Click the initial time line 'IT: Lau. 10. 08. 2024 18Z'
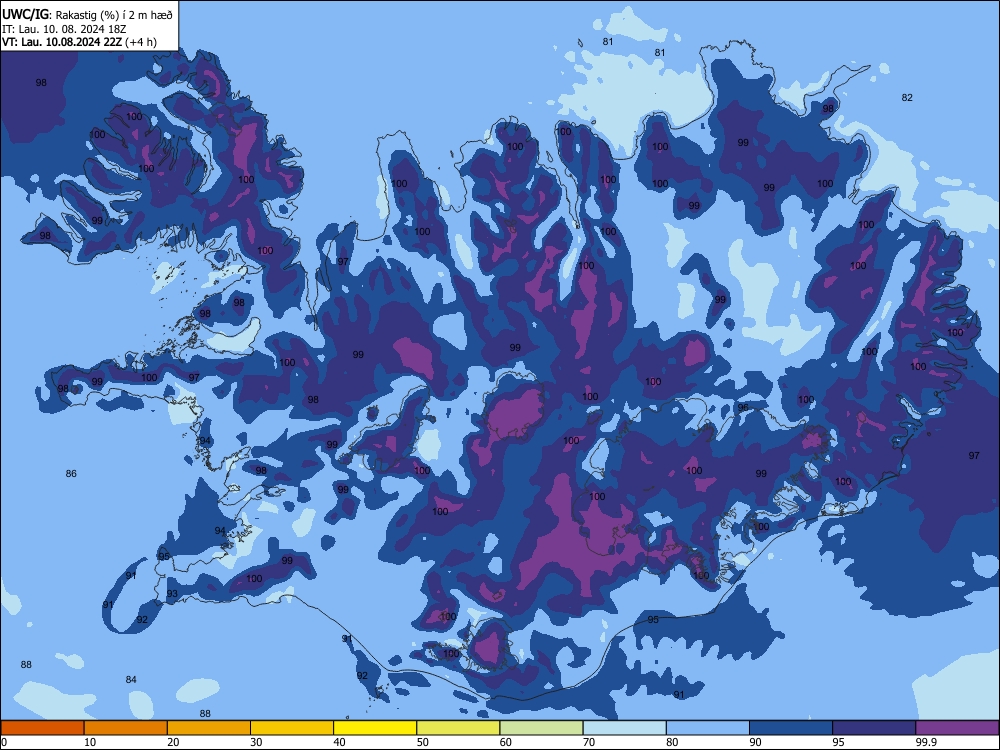Viewport: 1000px width, 750px height. tap(64, 29)
